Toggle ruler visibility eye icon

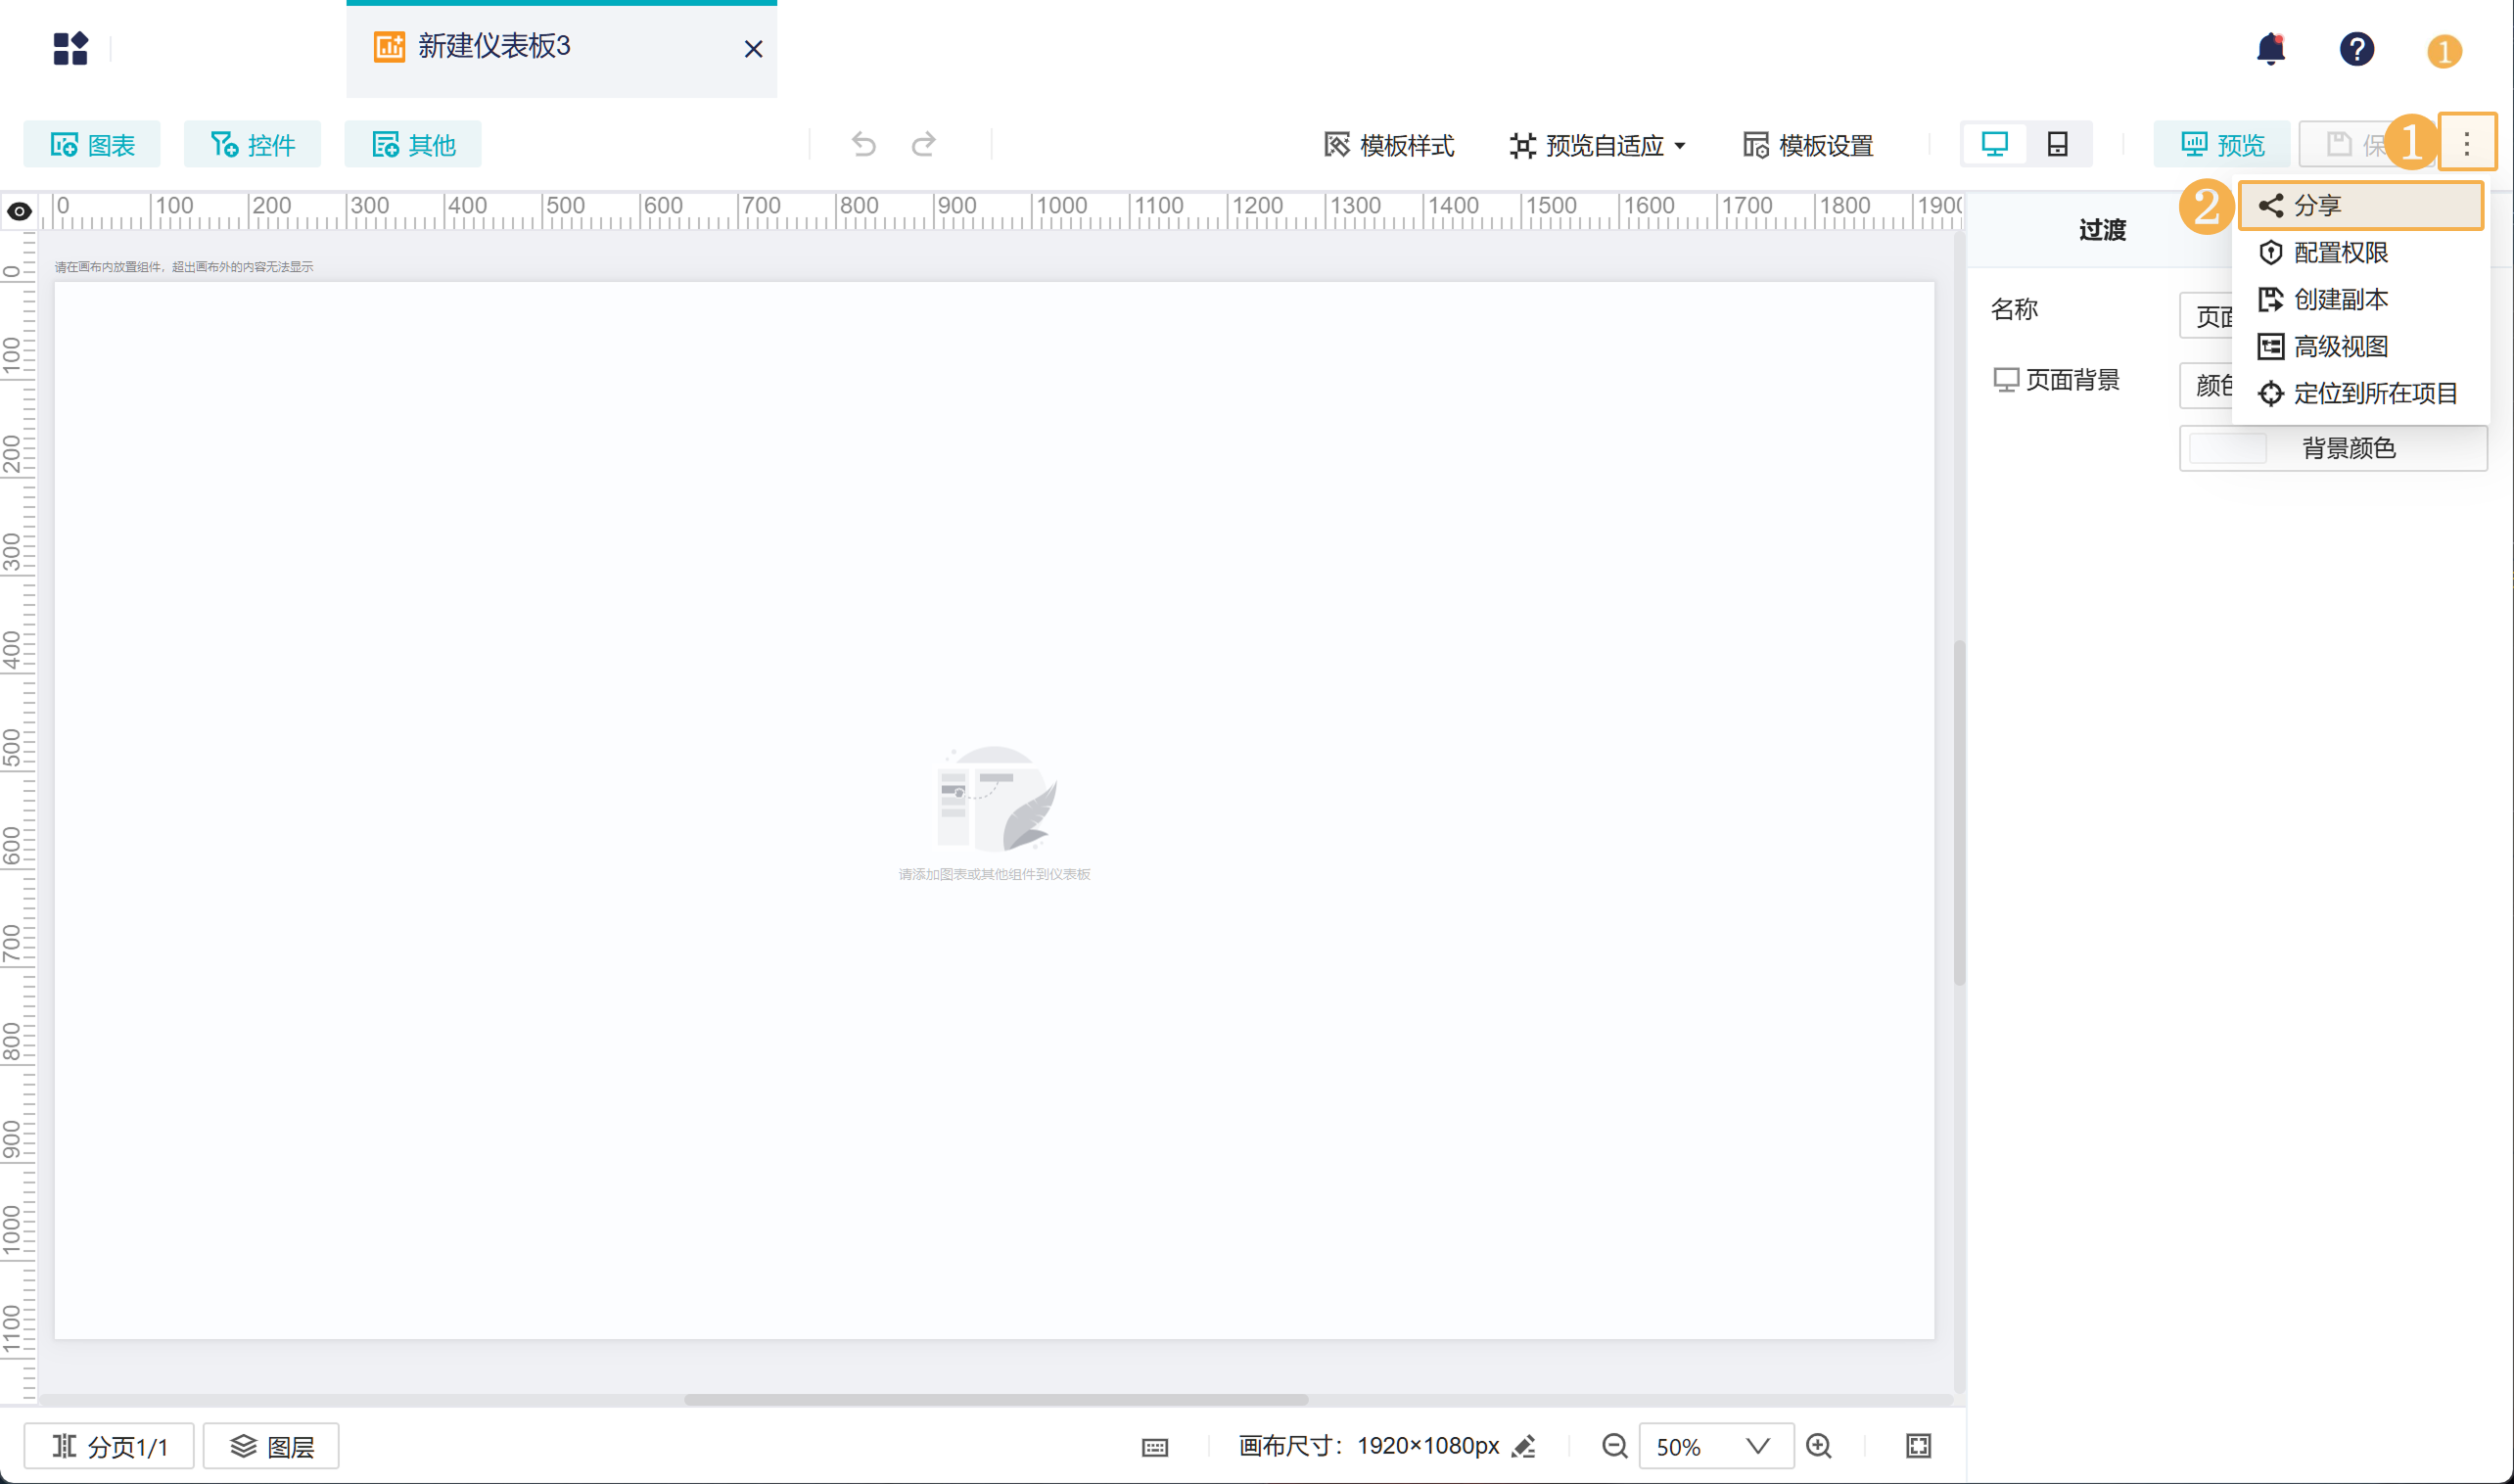tap(19, 211)
